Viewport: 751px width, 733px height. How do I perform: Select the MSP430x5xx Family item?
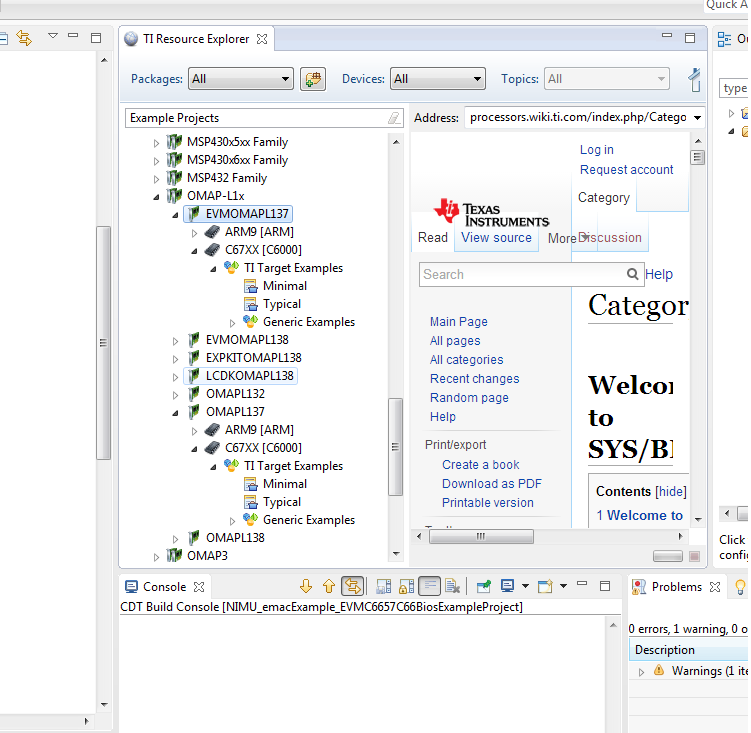click(237, 142)
